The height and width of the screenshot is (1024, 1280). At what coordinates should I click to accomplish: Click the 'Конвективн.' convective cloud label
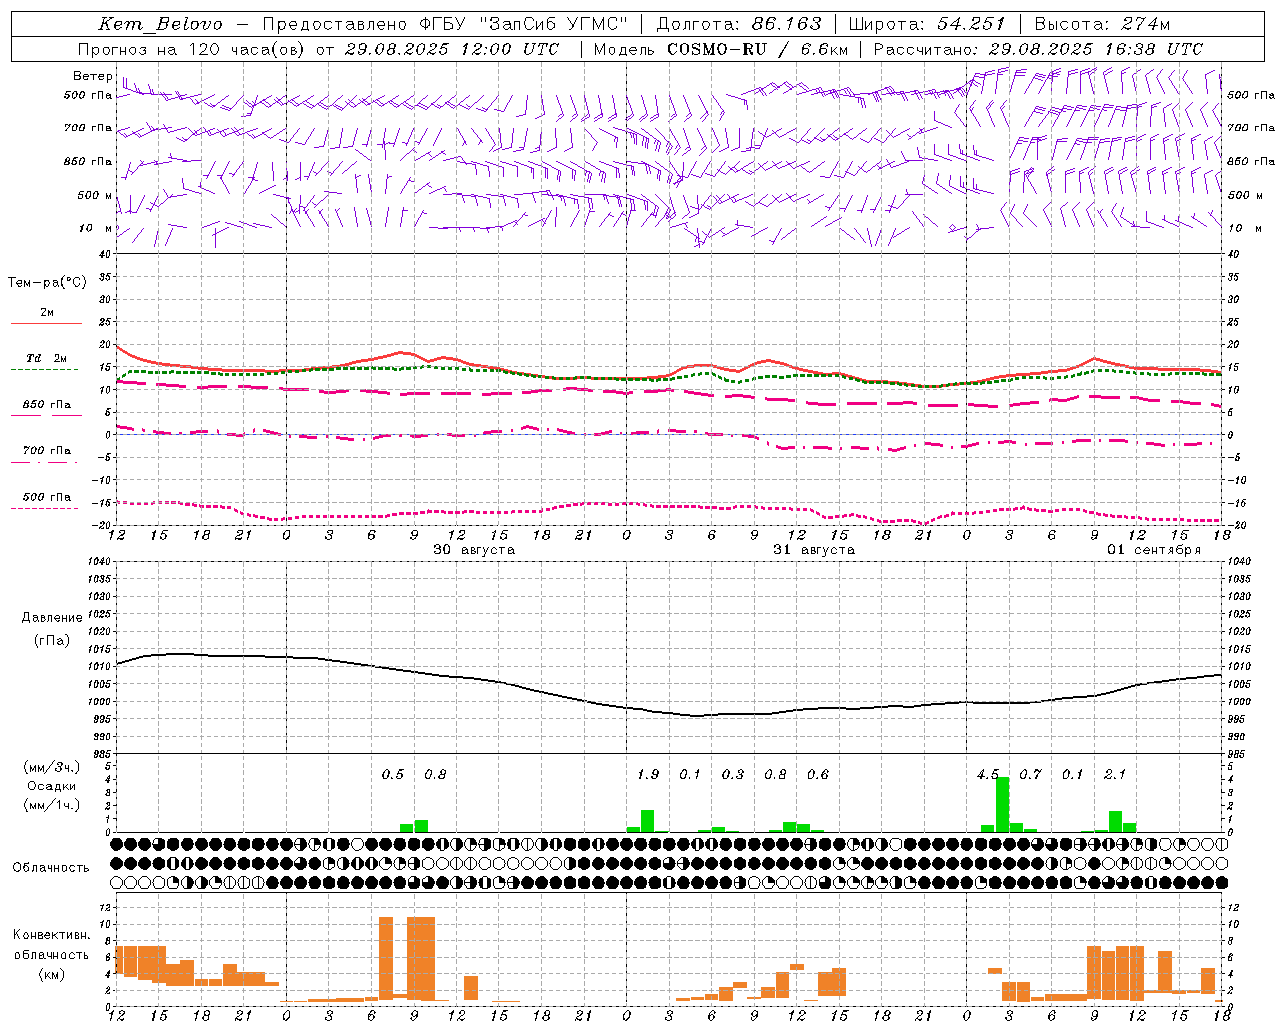coord(51,935)
